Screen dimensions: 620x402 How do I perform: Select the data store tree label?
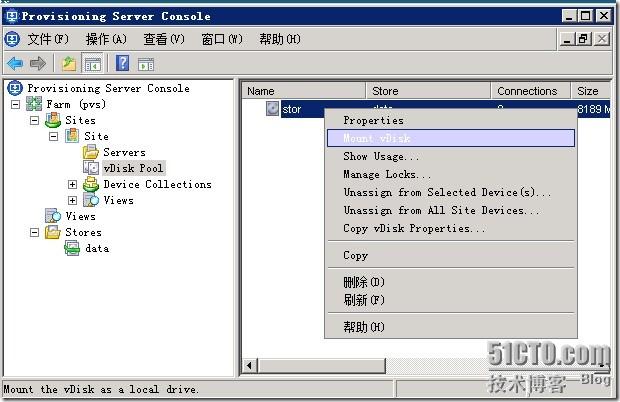[x=97, y=248]
